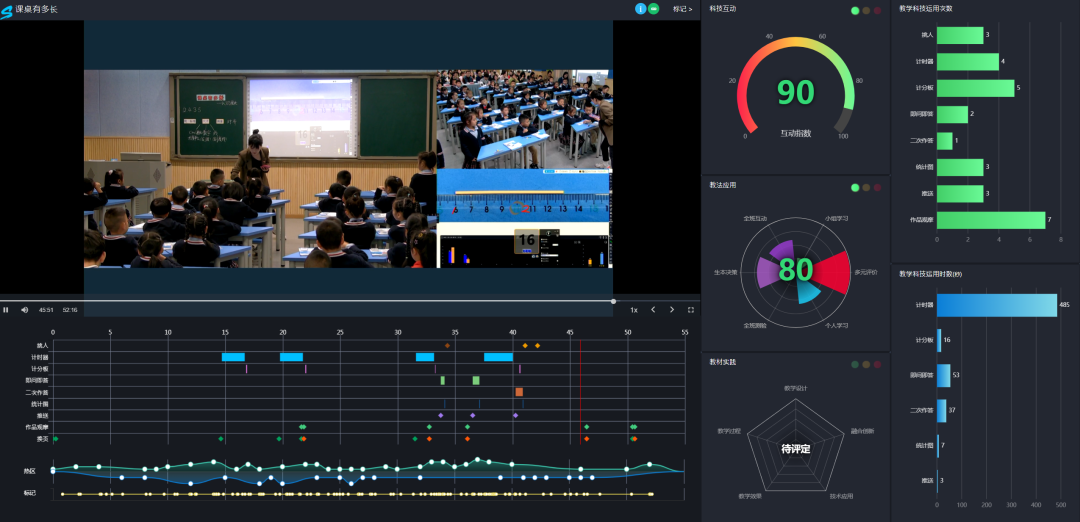
Task: Mute the video with the speaker icon
Action: pos(24,310)
